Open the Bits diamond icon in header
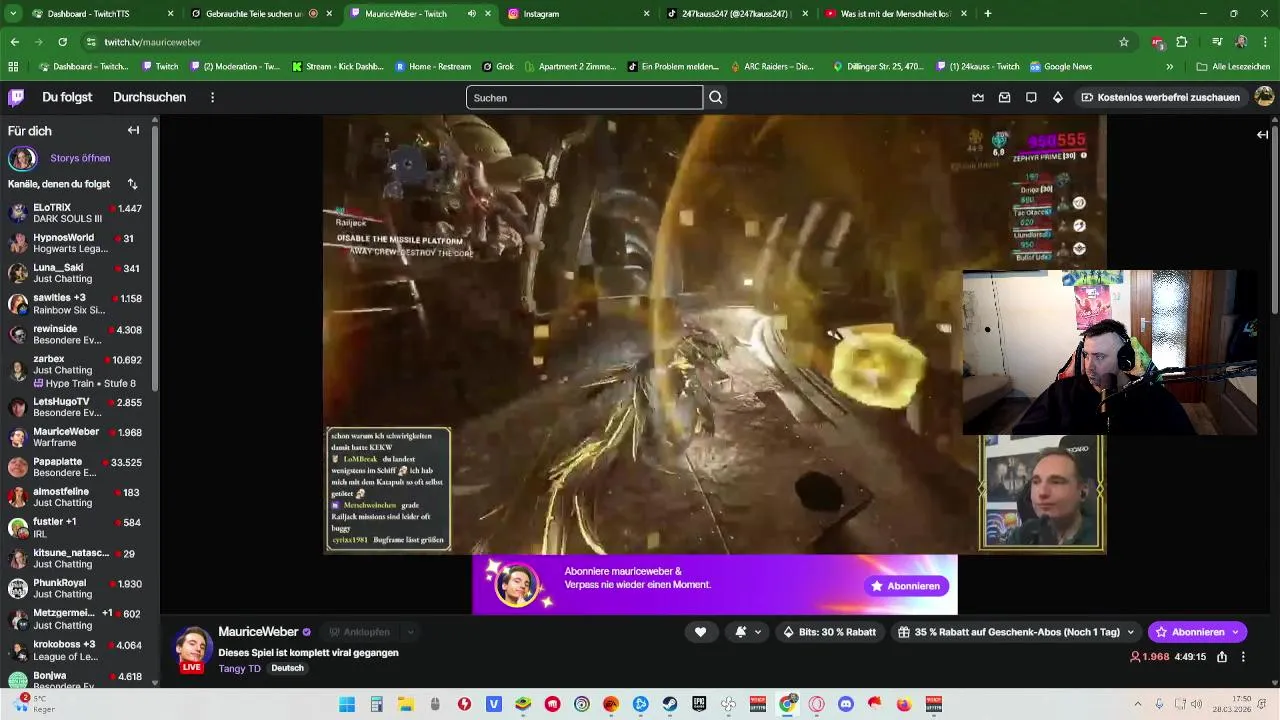Viewport: 1280px width, 720px height. [1057, 97]
